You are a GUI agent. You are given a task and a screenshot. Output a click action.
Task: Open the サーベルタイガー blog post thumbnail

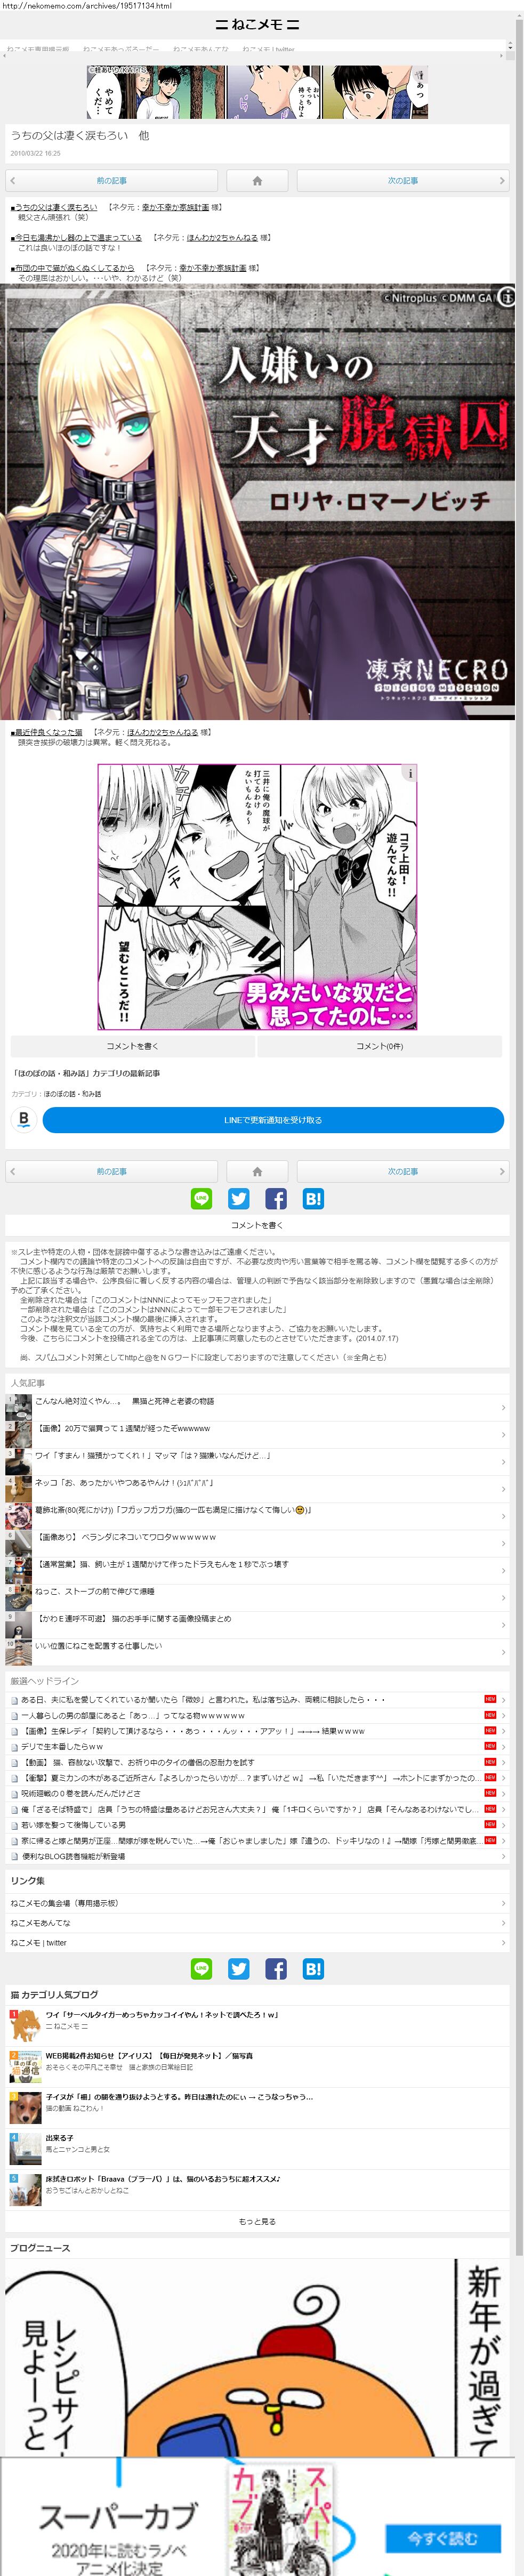[x=25, y=2026]
